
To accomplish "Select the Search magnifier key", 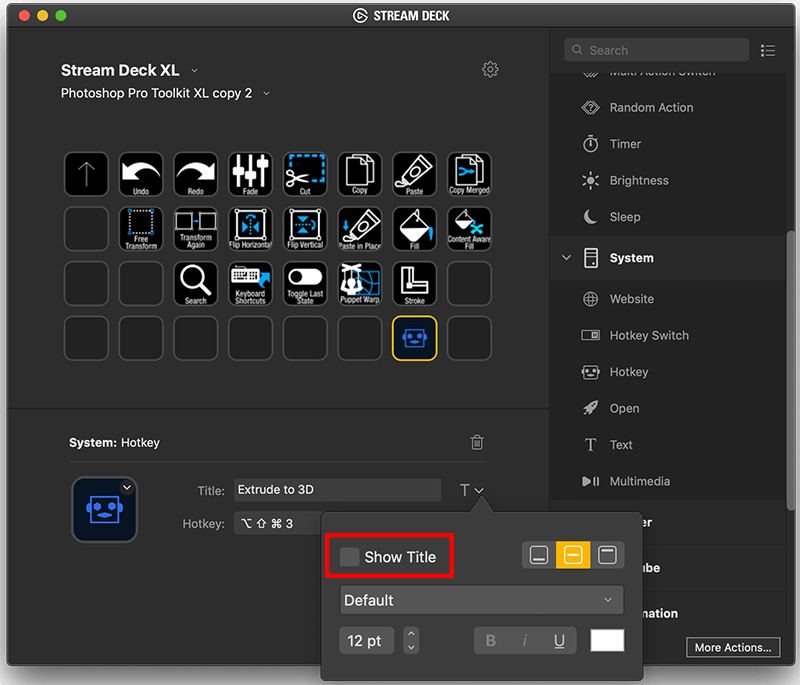I will 195,284.
